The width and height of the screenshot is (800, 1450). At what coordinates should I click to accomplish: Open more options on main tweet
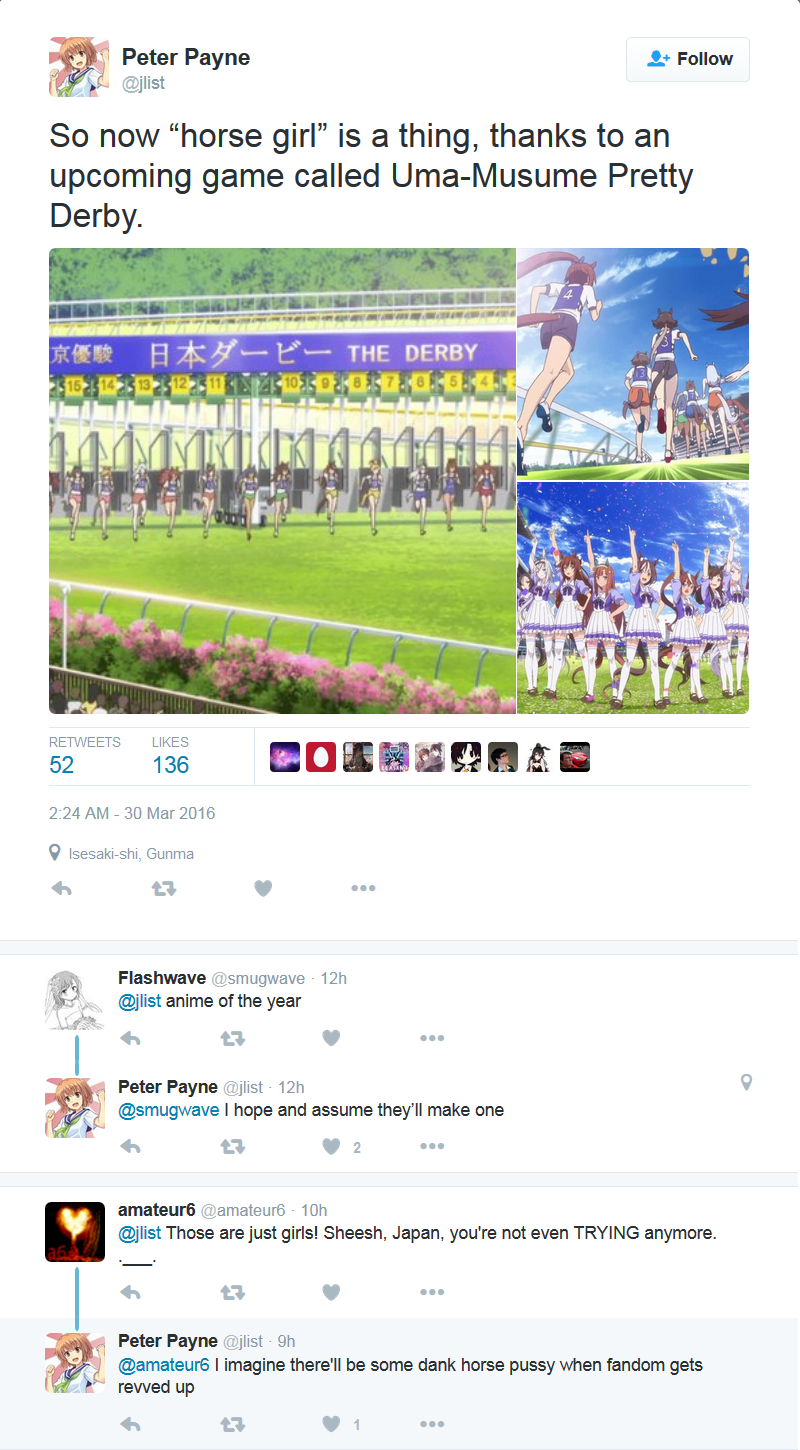pyautogui.click(x=363, y=888)
